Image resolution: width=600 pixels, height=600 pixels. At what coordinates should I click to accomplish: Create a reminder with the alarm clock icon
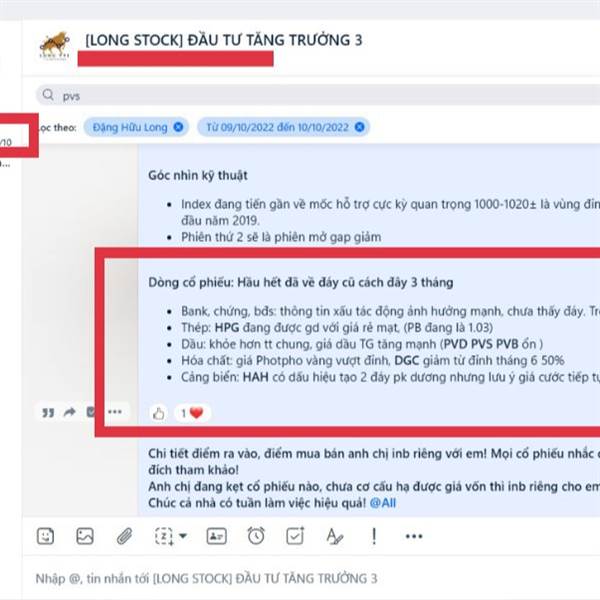pyautogui.click(x=256, y=536)
